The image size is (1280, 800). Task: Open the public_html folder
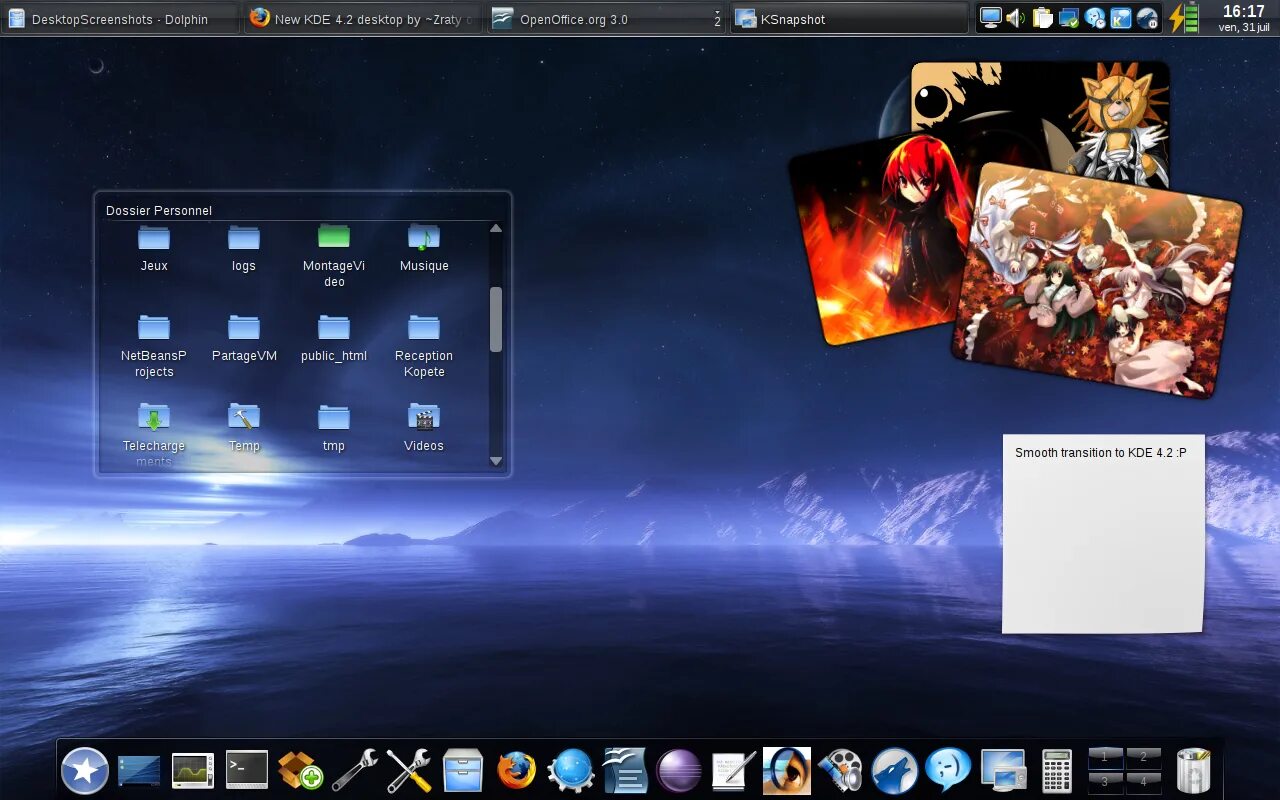pyautogui.click(x=334, y=338)
